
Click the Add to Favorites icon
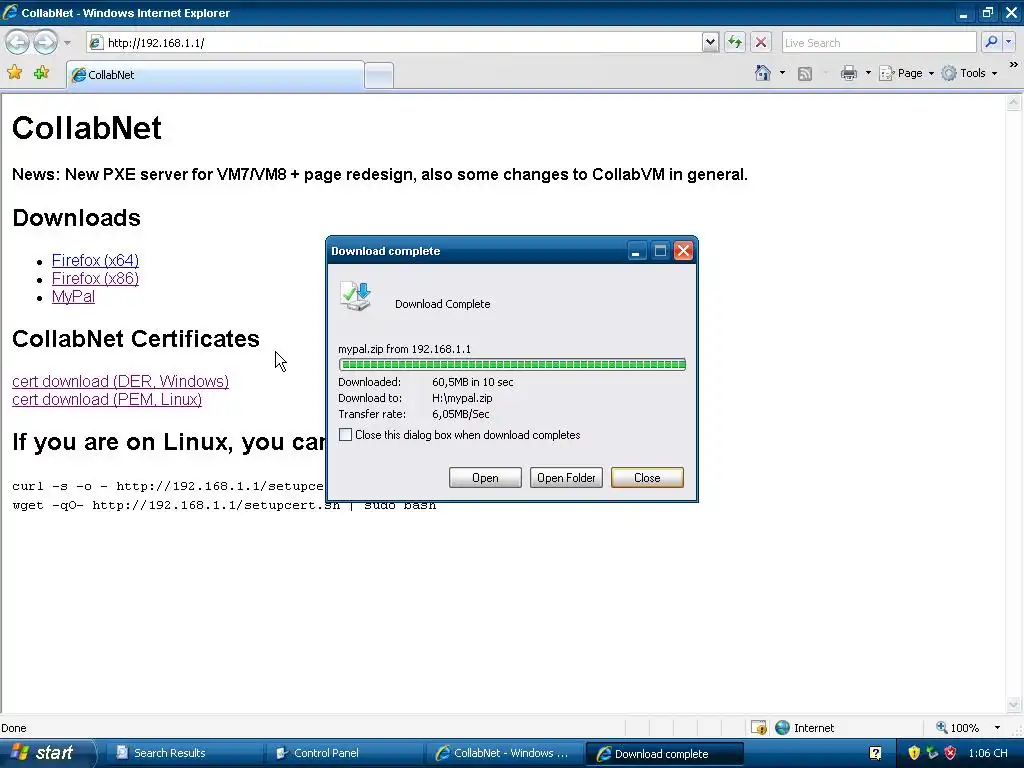pyautogui.click(x=42, y=72)
